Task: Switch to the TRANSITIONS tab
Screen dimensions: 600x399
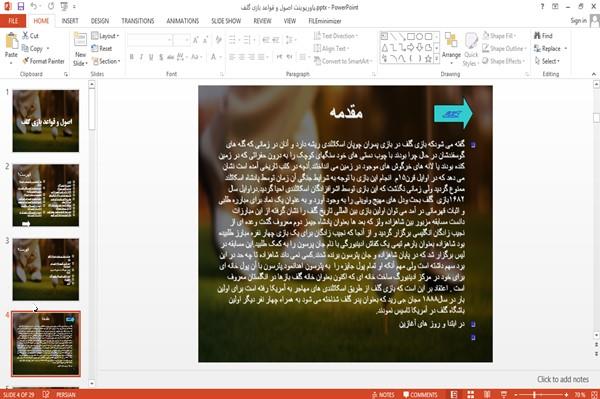Action: click(x=138, y=21)
